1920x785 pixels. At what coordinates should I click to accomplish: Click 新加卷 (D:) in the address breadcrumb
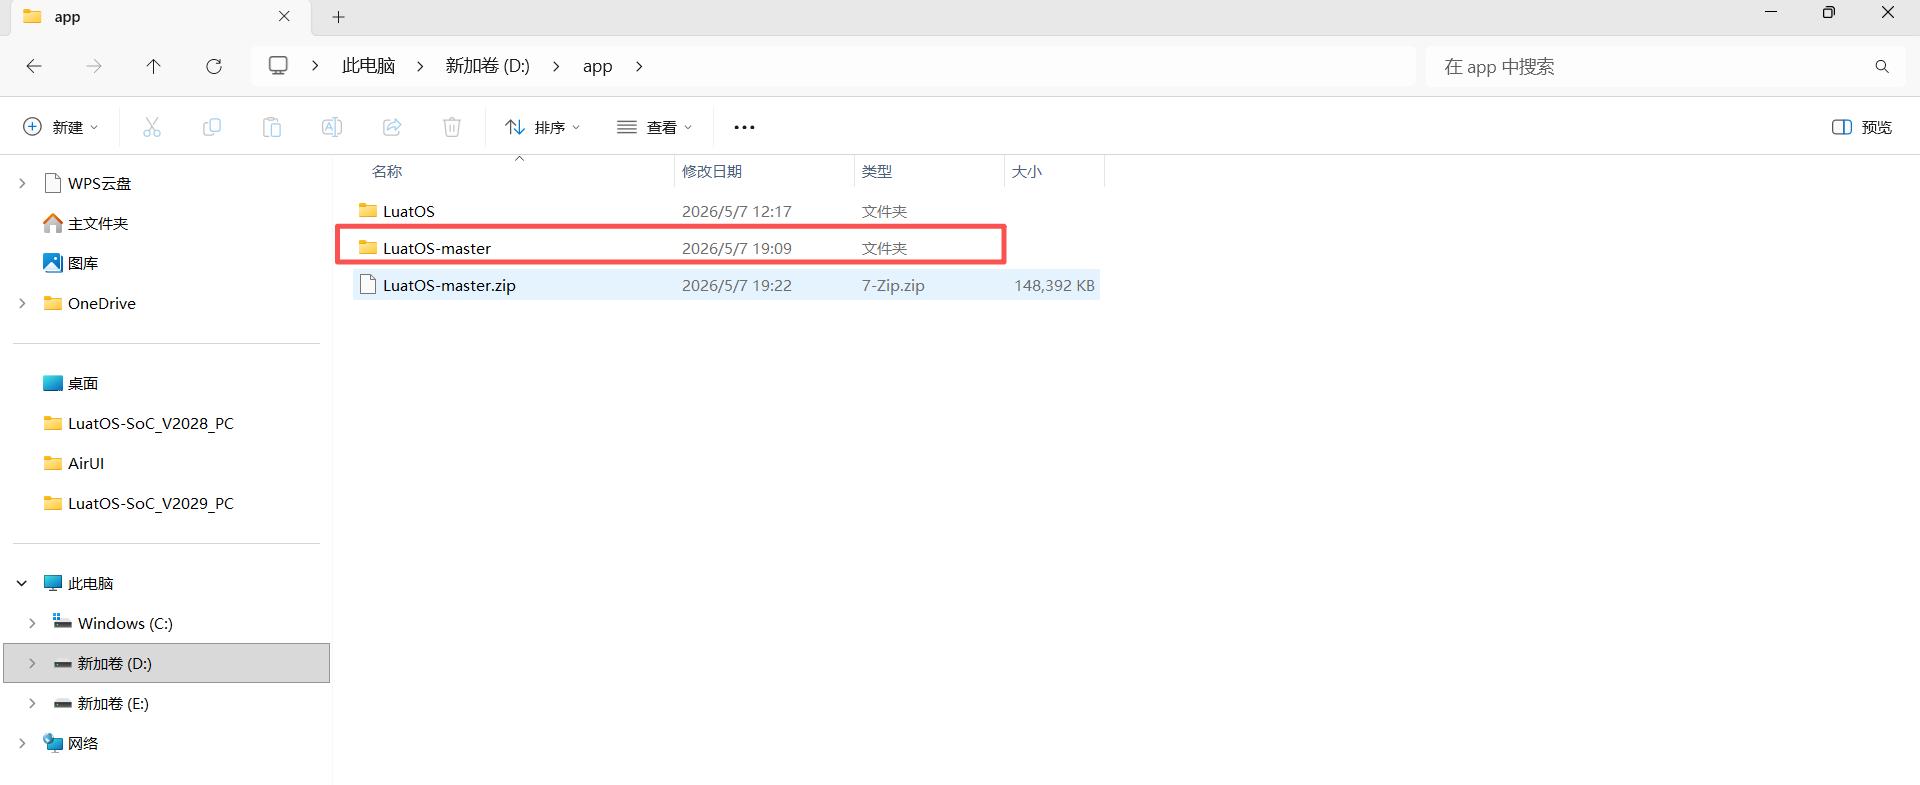tap(488, 66)
